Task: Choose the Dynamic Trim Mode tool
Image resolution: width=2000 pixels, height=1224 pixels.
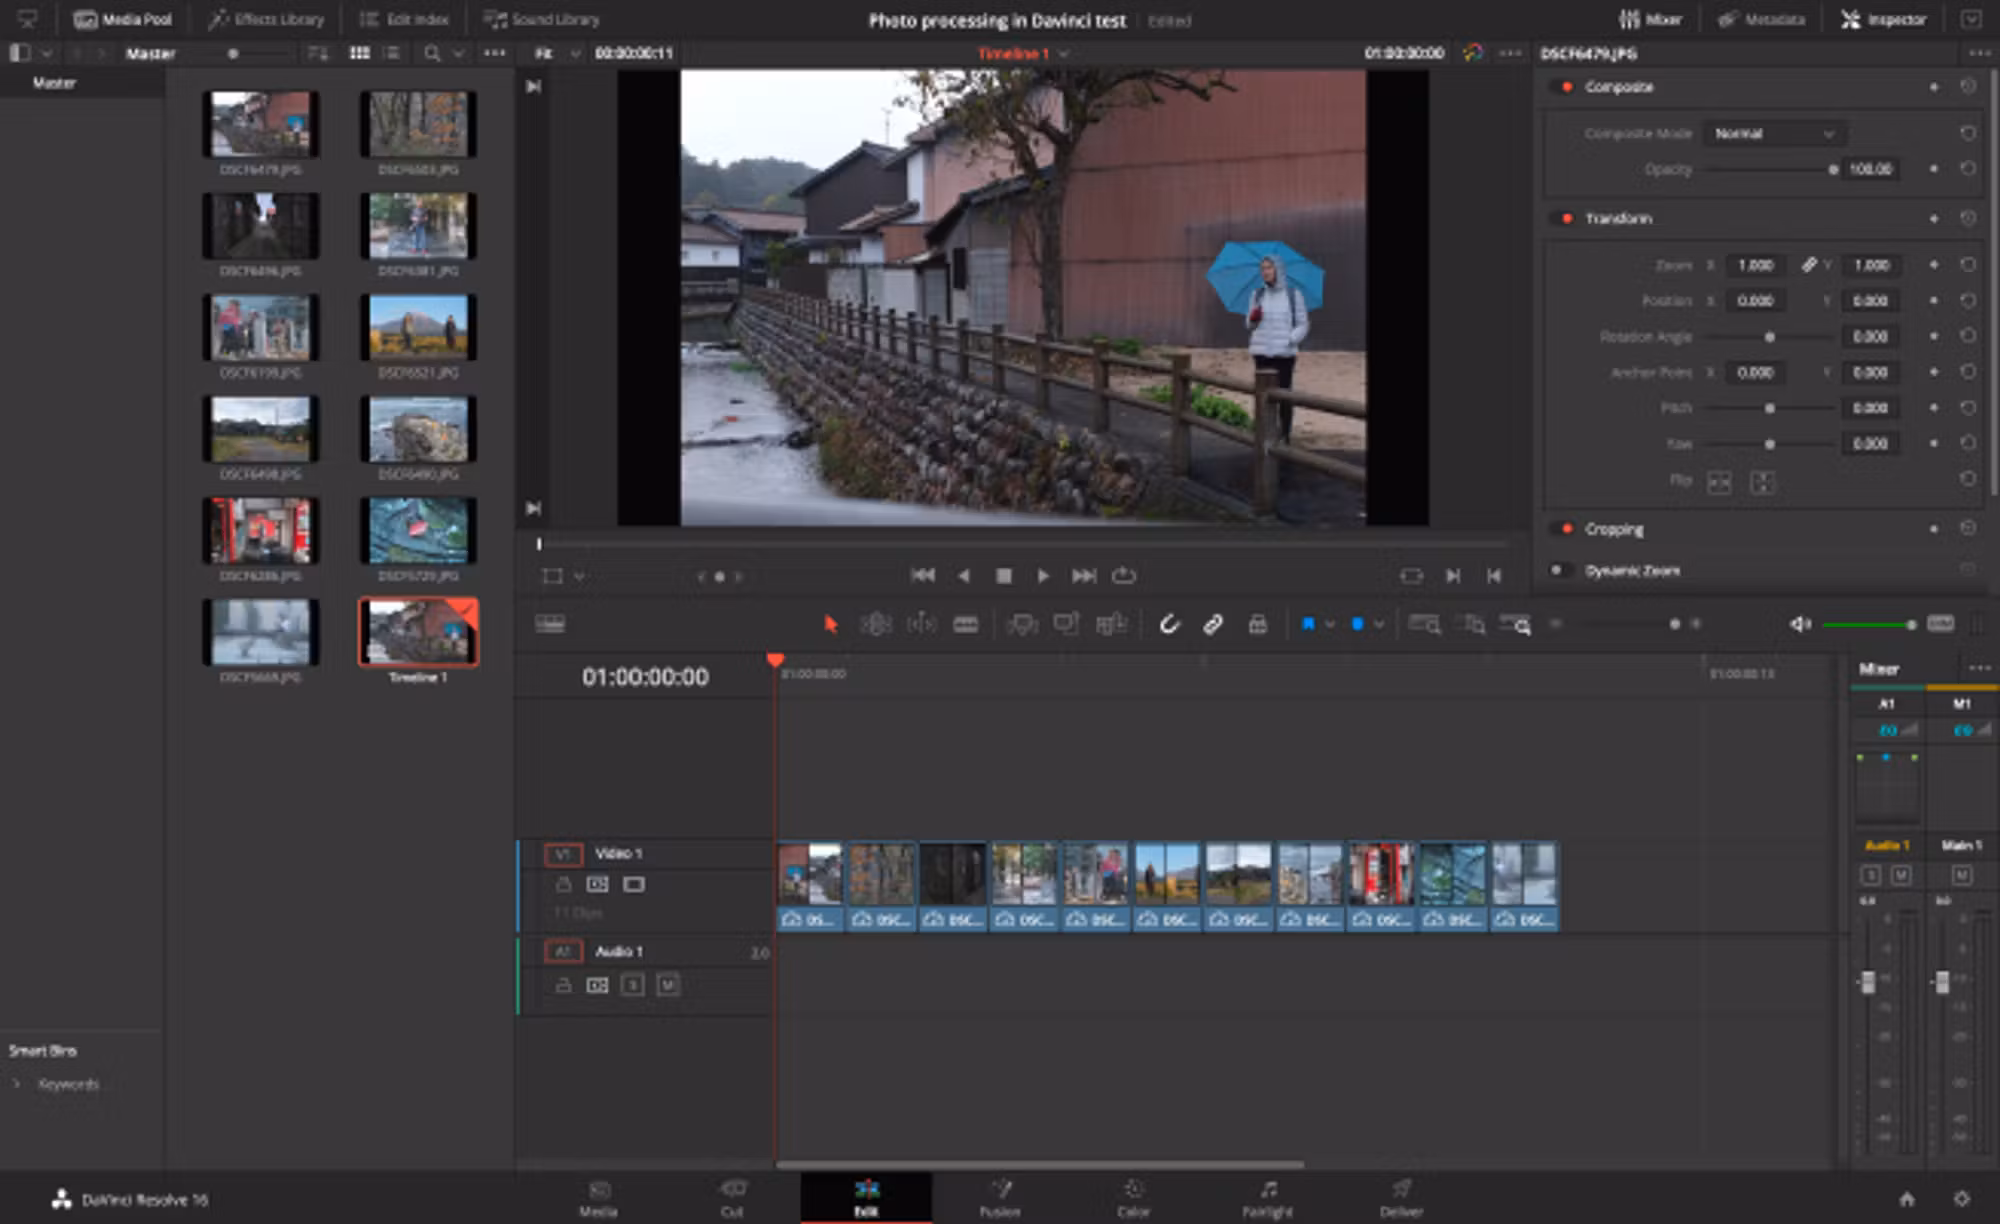Action: [921, 624]
